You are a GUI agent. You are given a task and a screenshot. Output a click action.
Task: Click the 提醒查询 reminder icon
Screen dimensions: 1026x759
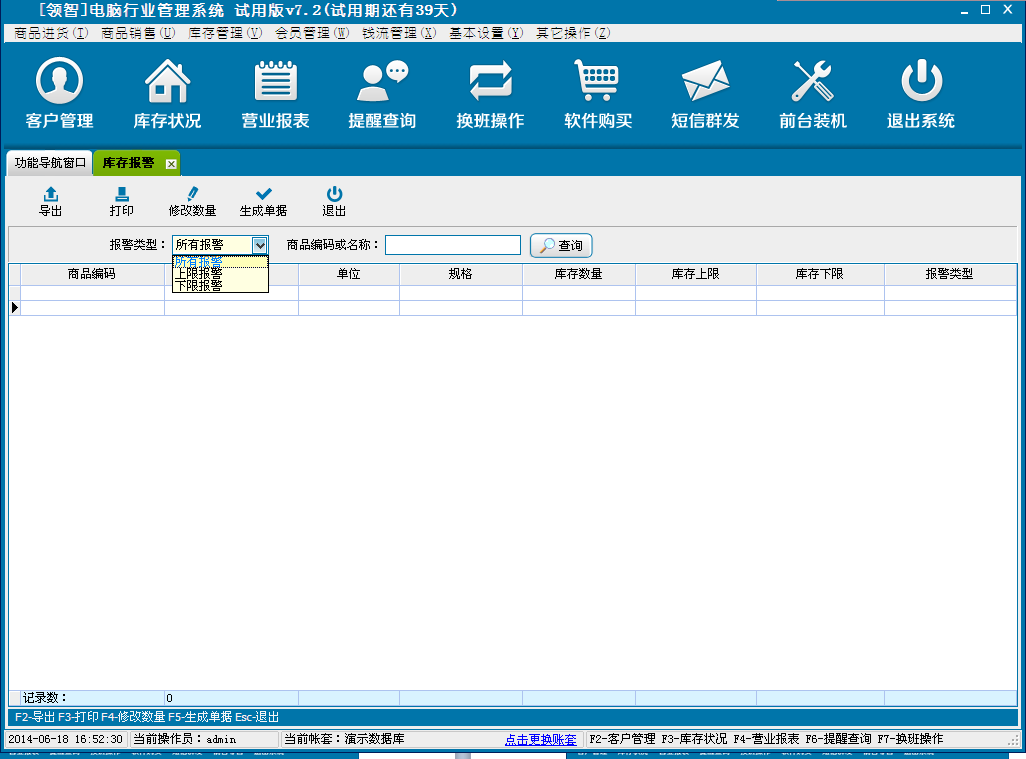click(x=382, y=94)
